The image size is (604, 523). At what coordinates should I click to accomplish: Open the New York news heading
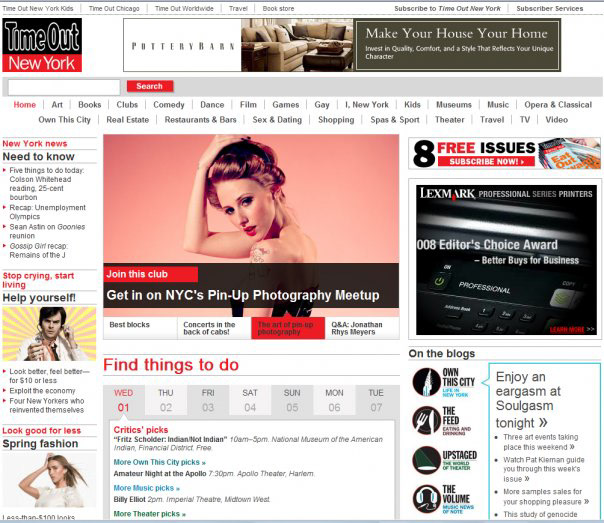35,144
